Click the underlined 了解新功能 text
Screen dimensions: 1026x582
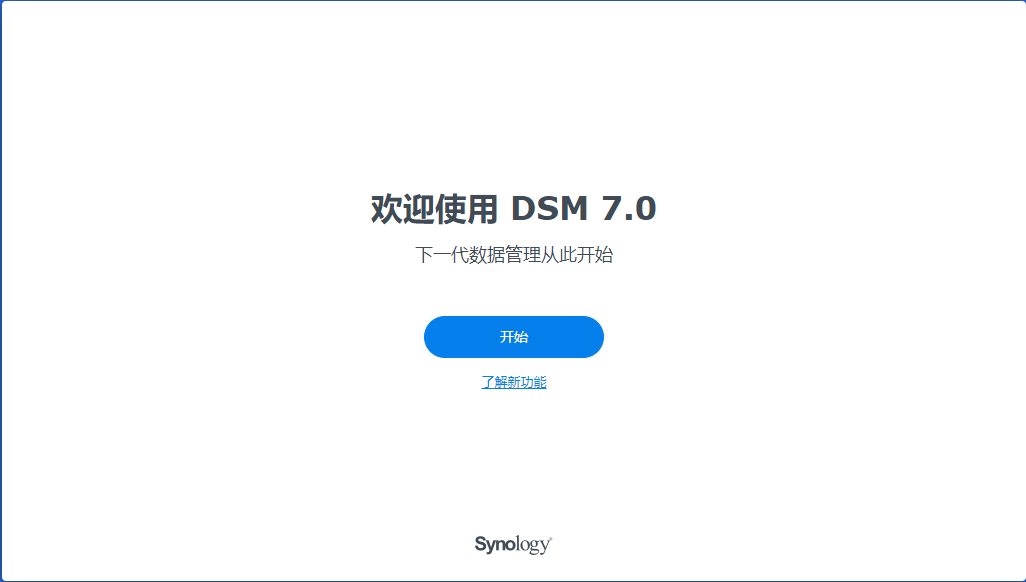click(x=514, y=382)
